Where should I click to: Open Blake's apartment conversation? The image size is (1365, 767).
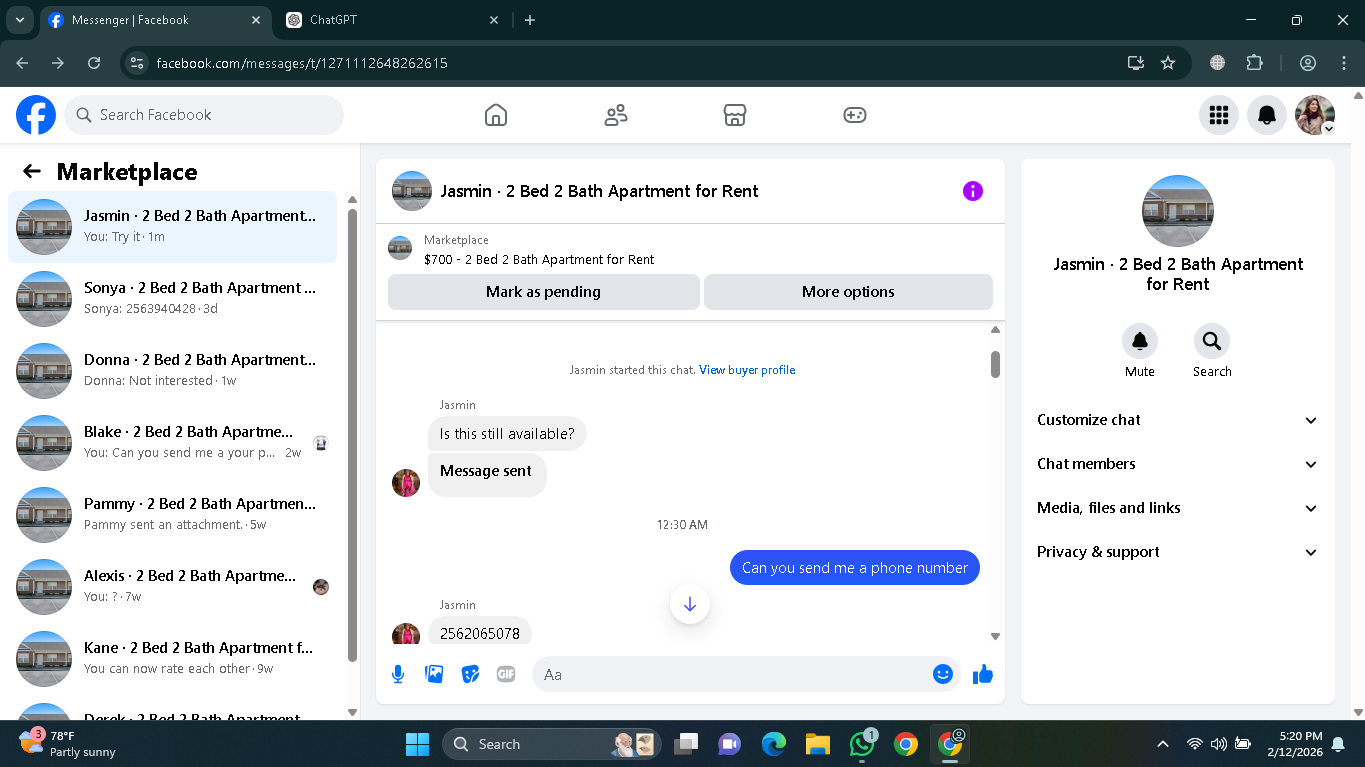pyautogui.click(x=172, y=443)
